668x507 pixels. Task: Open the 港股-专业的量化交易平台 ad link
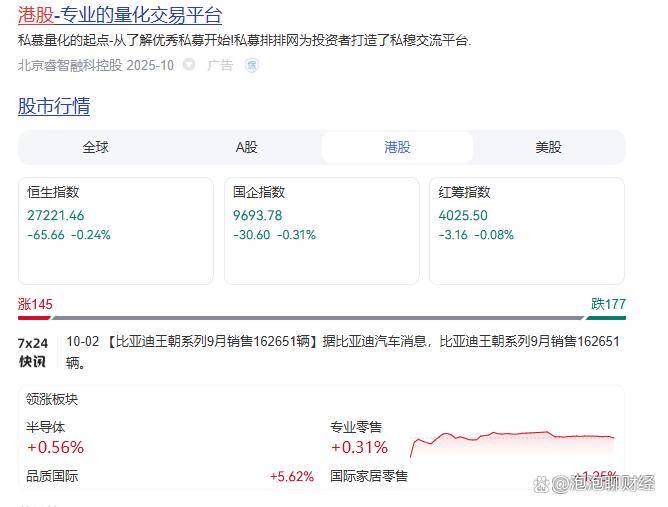click(120, 15)
